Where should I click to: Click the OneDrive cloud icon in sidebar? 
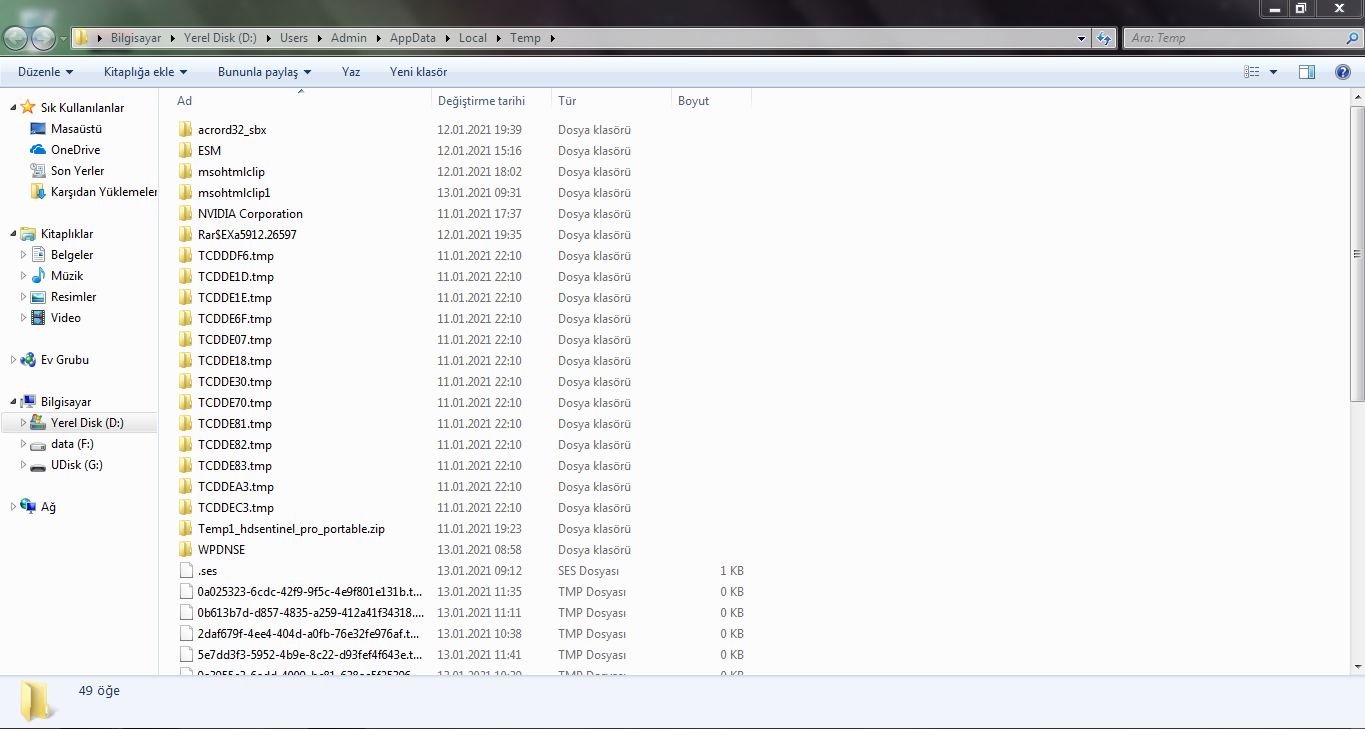tap(38, 150)
